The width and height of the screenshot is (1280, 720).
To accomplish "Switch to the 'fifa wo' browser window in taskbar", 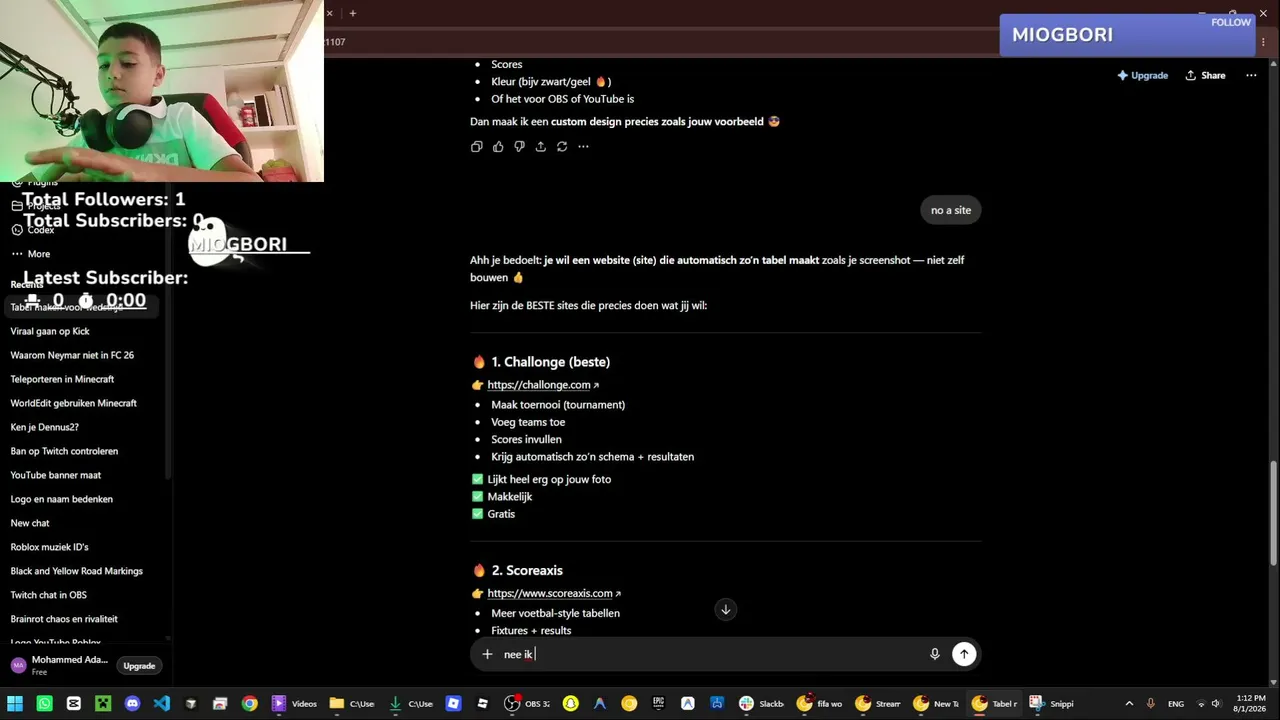I will 819,704.
